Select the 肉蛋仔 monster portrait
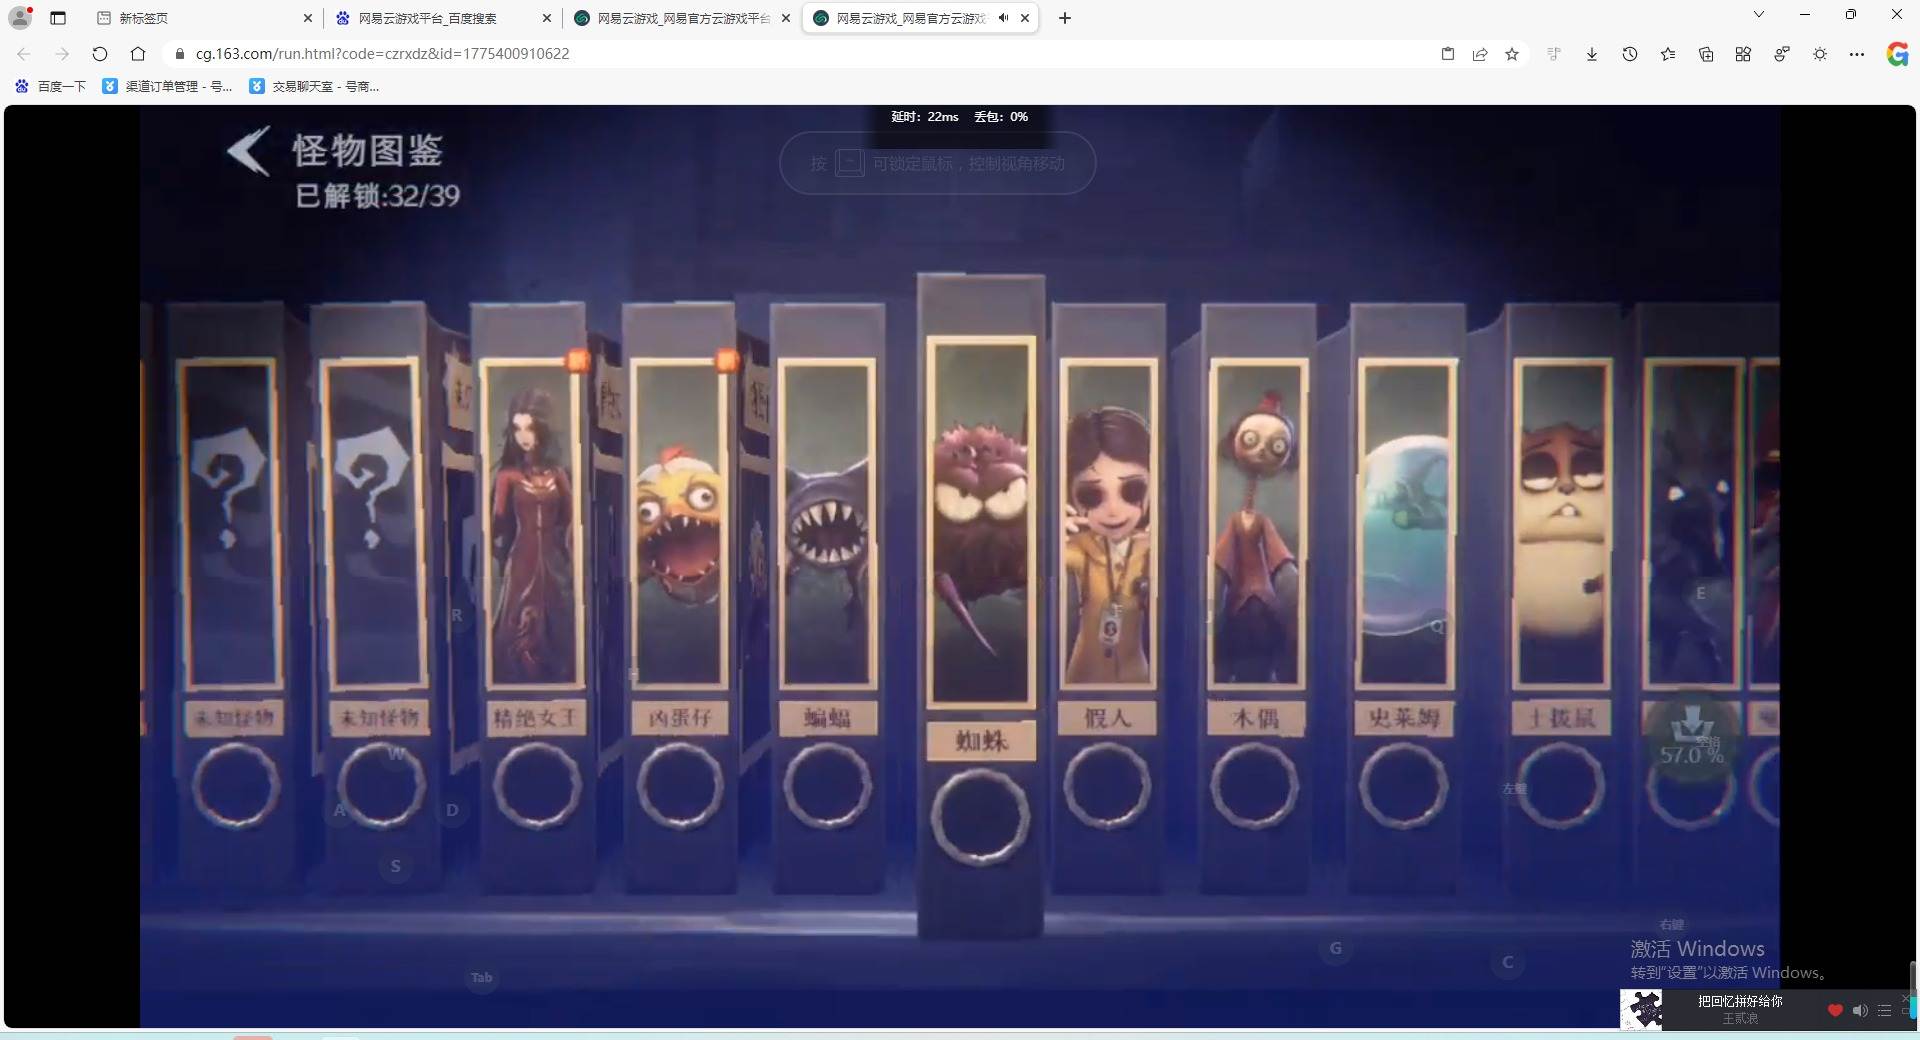Image resolution: width=1920 pixels, height=1040 pixels. click(679, 523)
